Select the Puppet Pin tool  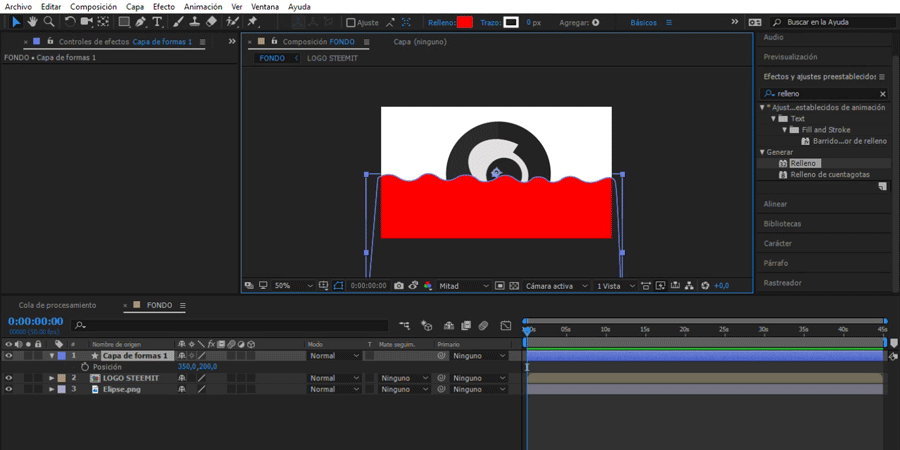tap(253, 22)
